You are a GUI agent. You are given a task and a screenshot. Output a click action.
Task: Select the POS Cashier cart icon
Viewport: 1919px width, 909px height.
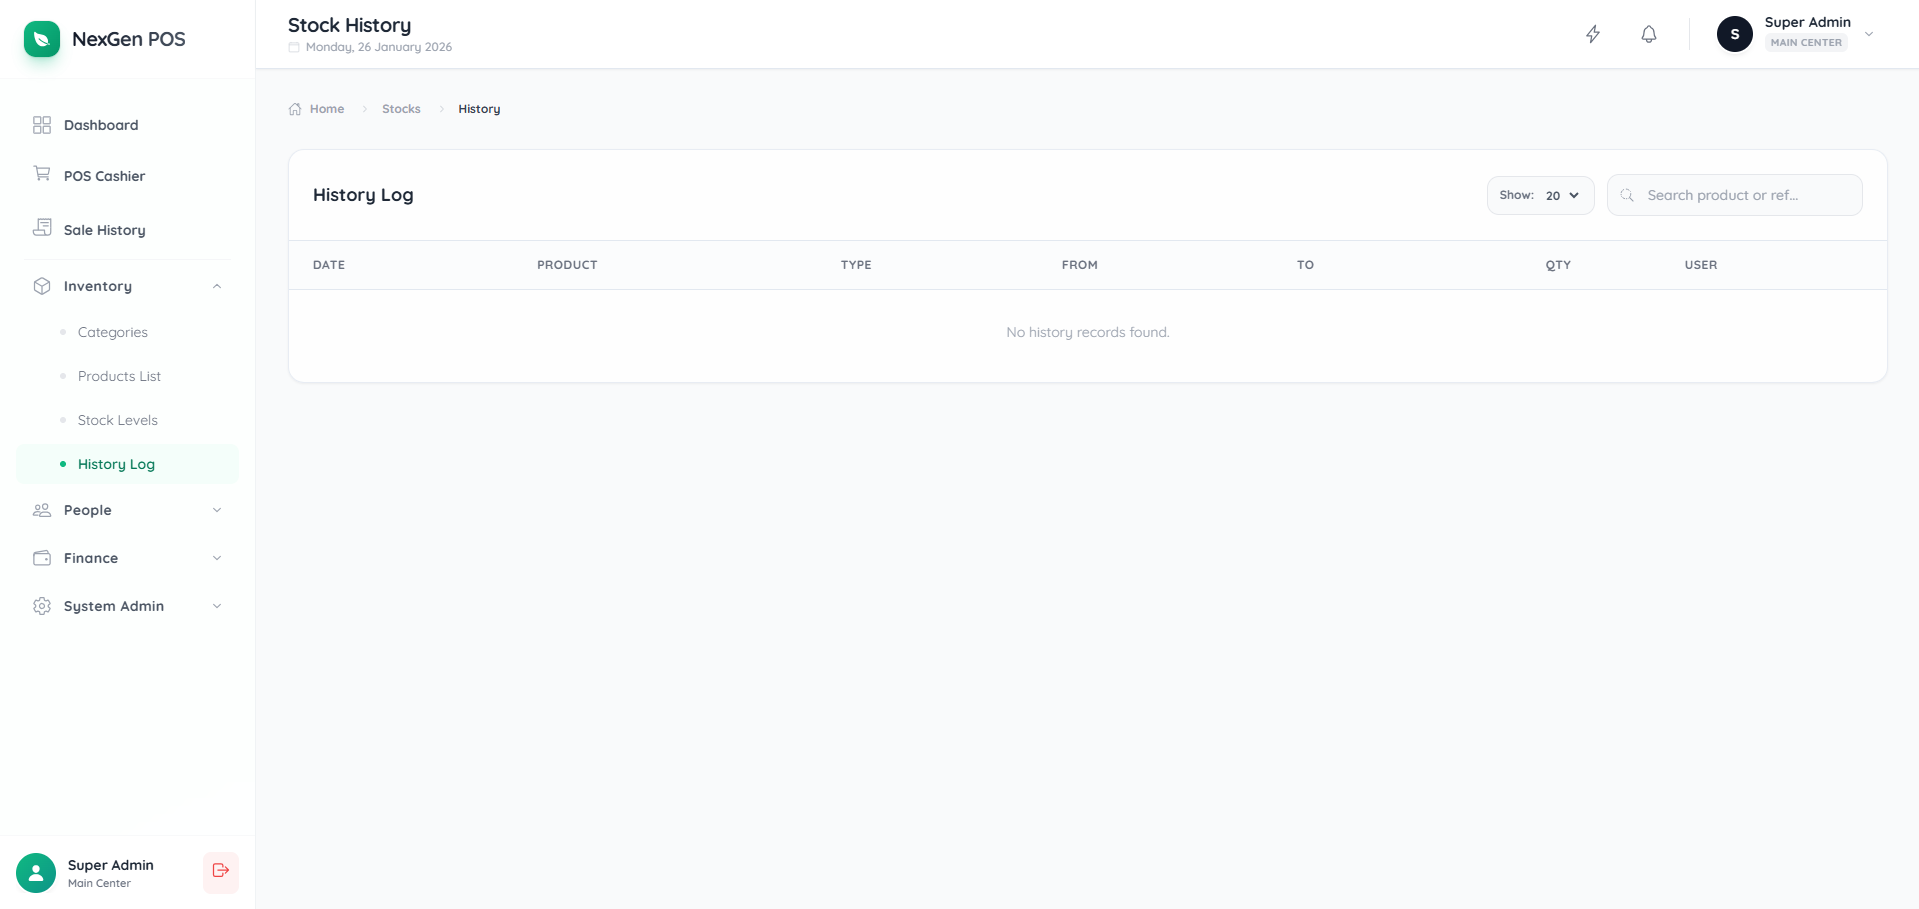tap(41, 173)
